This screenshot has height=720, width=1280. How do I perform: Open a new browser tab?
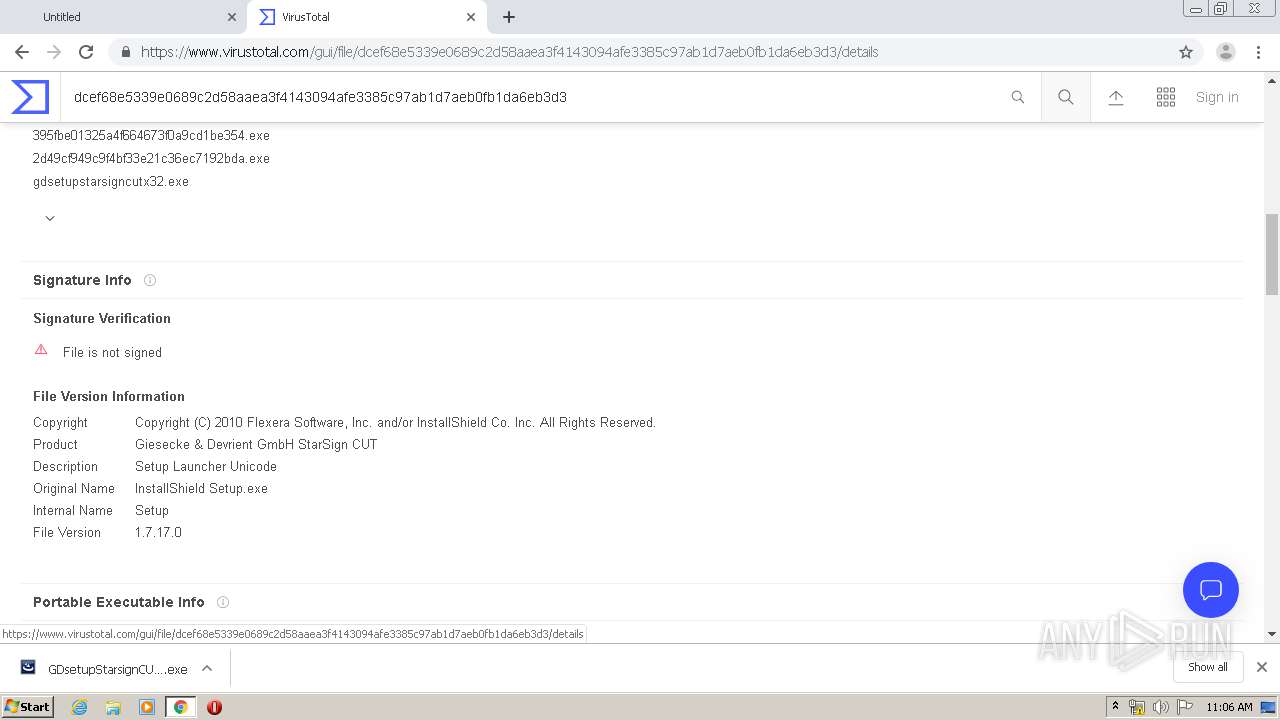[x=509, y=17]
